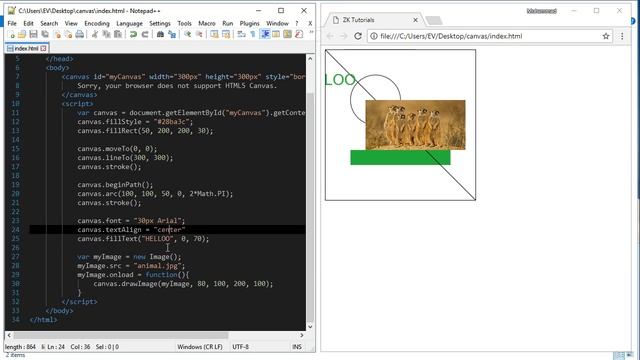
Task: Open Find with the binoculars icon
Action: coord(160,35)
